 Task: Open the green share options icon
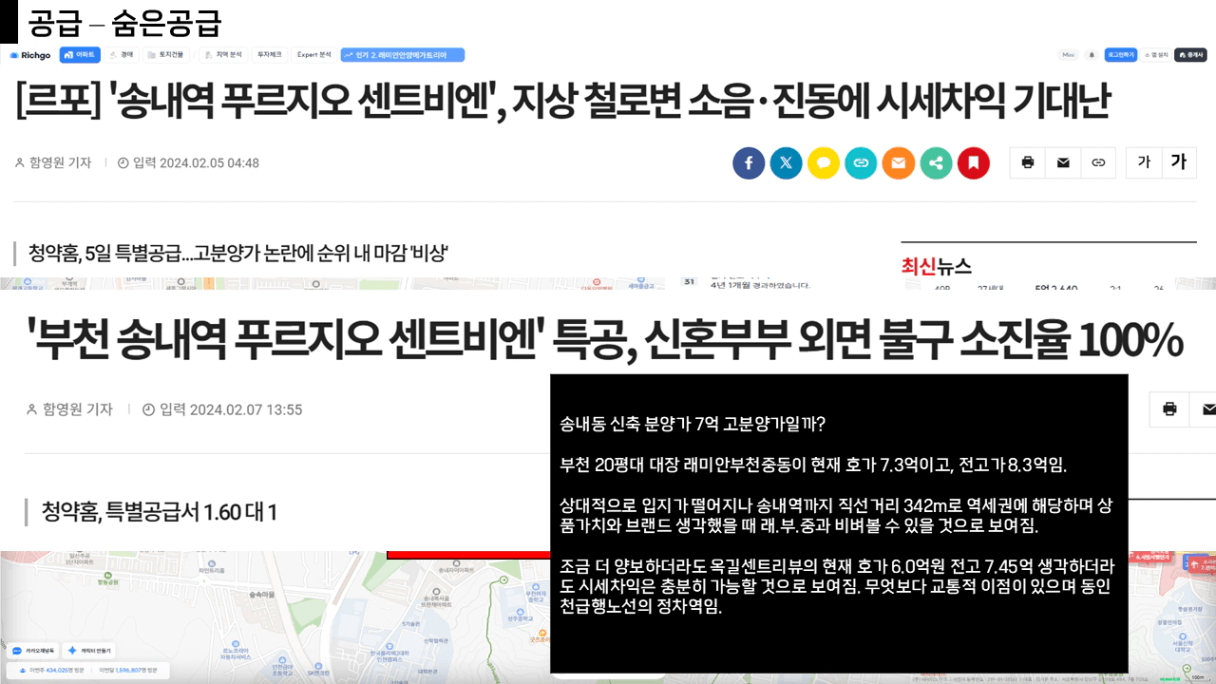coord(936,163)
